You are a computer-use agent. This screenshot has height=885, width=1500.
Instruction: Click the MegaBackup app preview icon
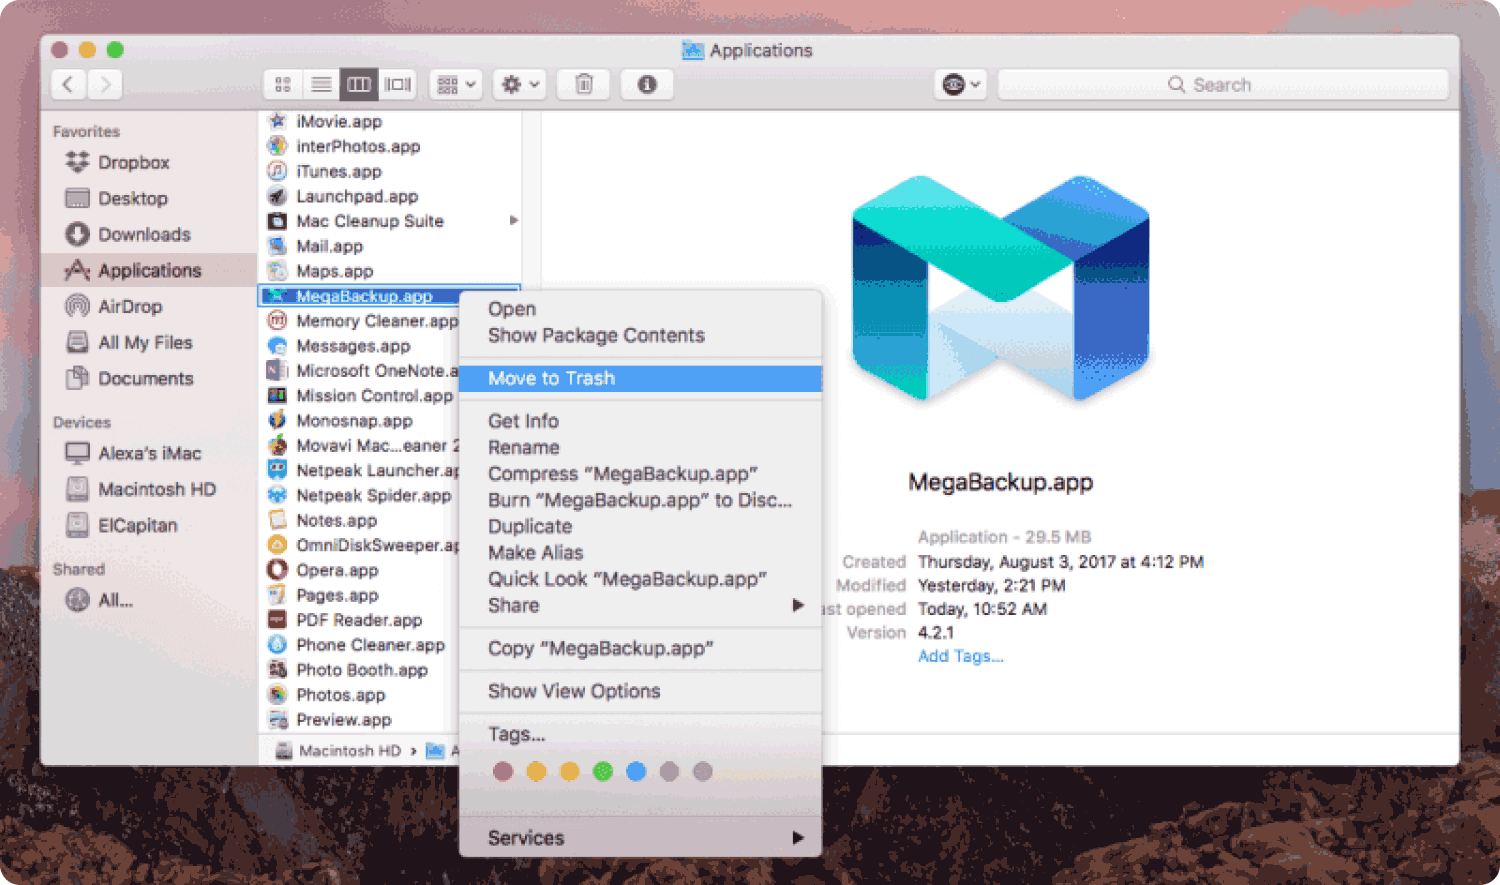click(1000, 289)
